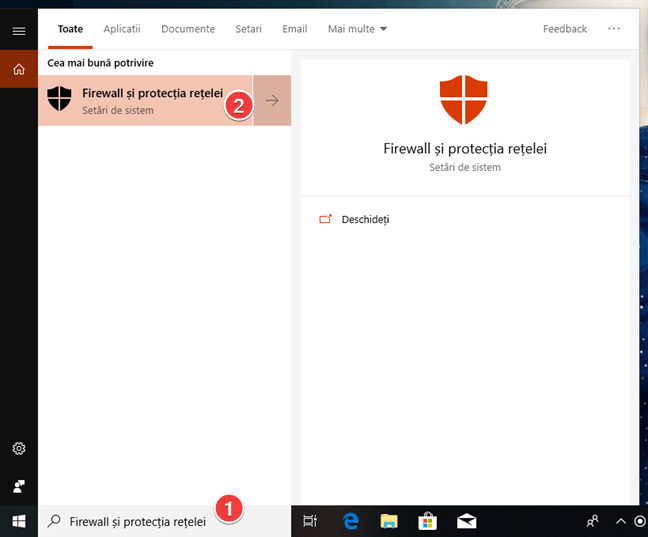The height and width of the screenshot is (537, 648).
Task: Switch to the Email tab
Action: (295, 29)
